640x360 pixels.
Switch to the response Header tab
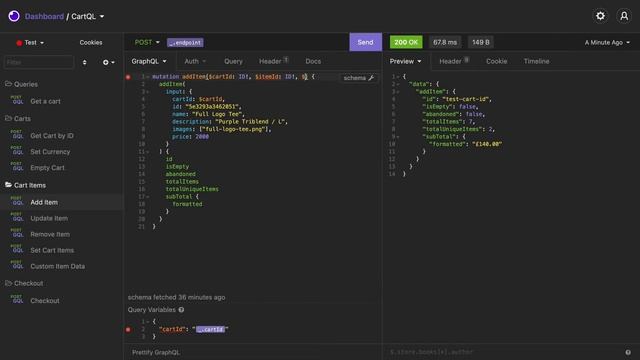pos(453,61)
